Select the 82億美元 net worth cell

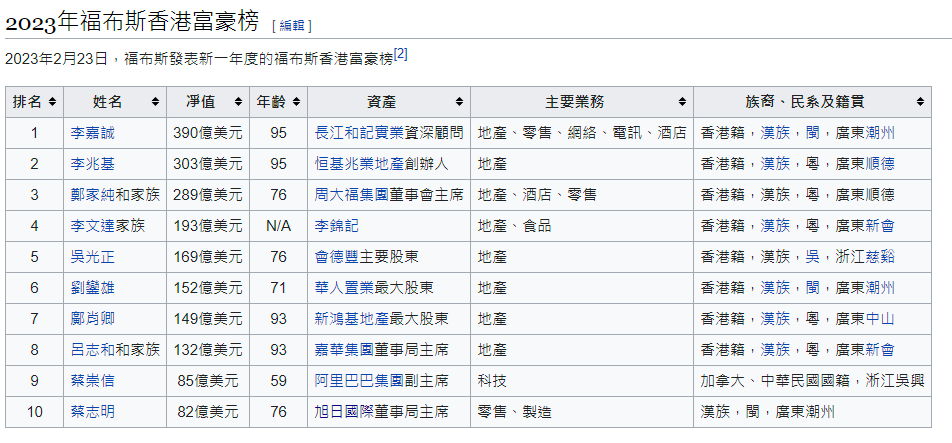click(x=208, y=411)
